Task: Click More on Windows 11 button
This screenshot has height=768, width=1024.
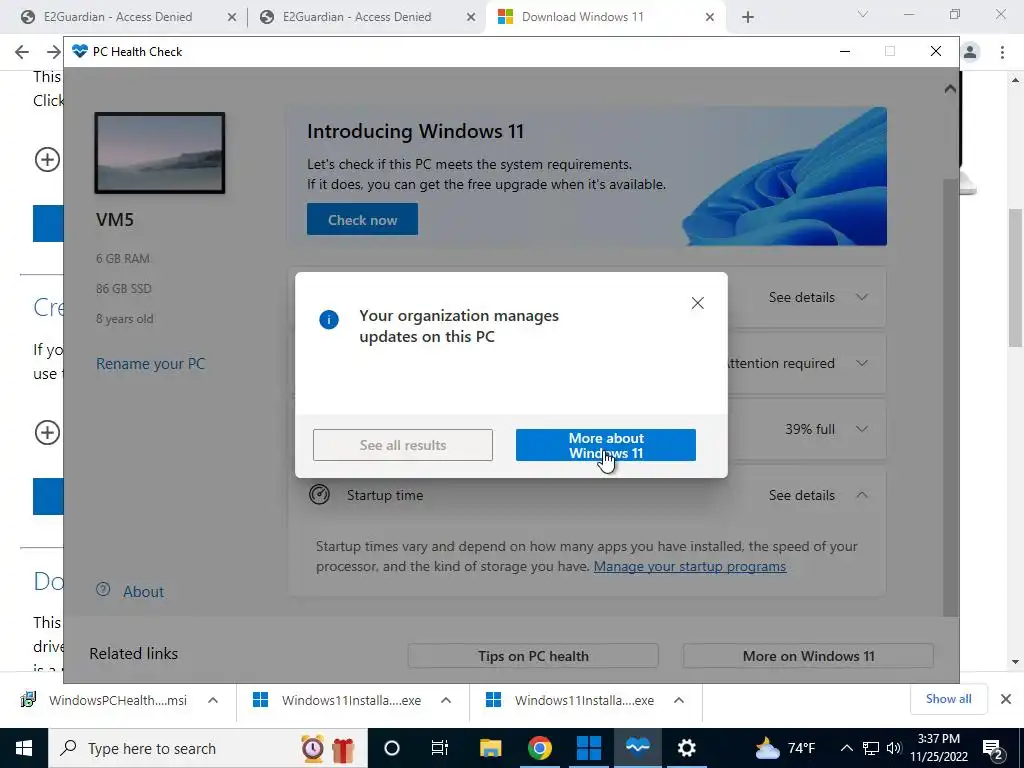Action: tap(808, 656)
